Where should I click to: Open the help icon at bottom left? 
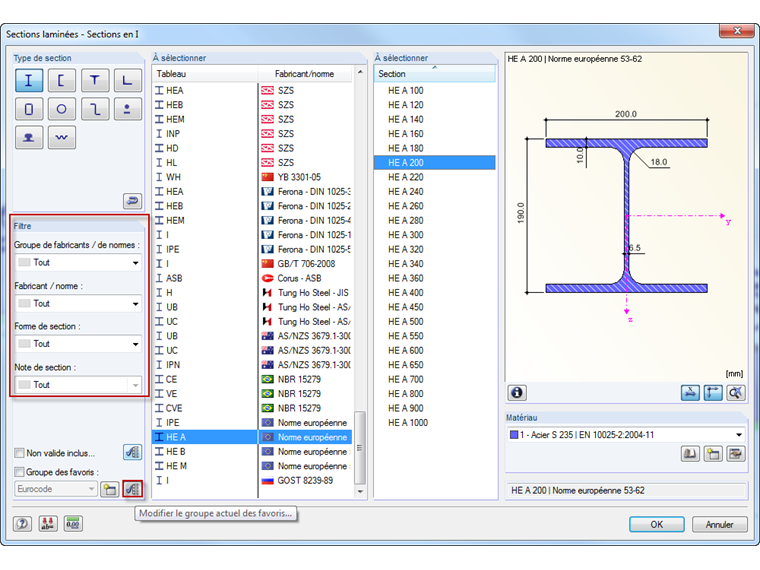pyautogui.click(x=22, y=524)
